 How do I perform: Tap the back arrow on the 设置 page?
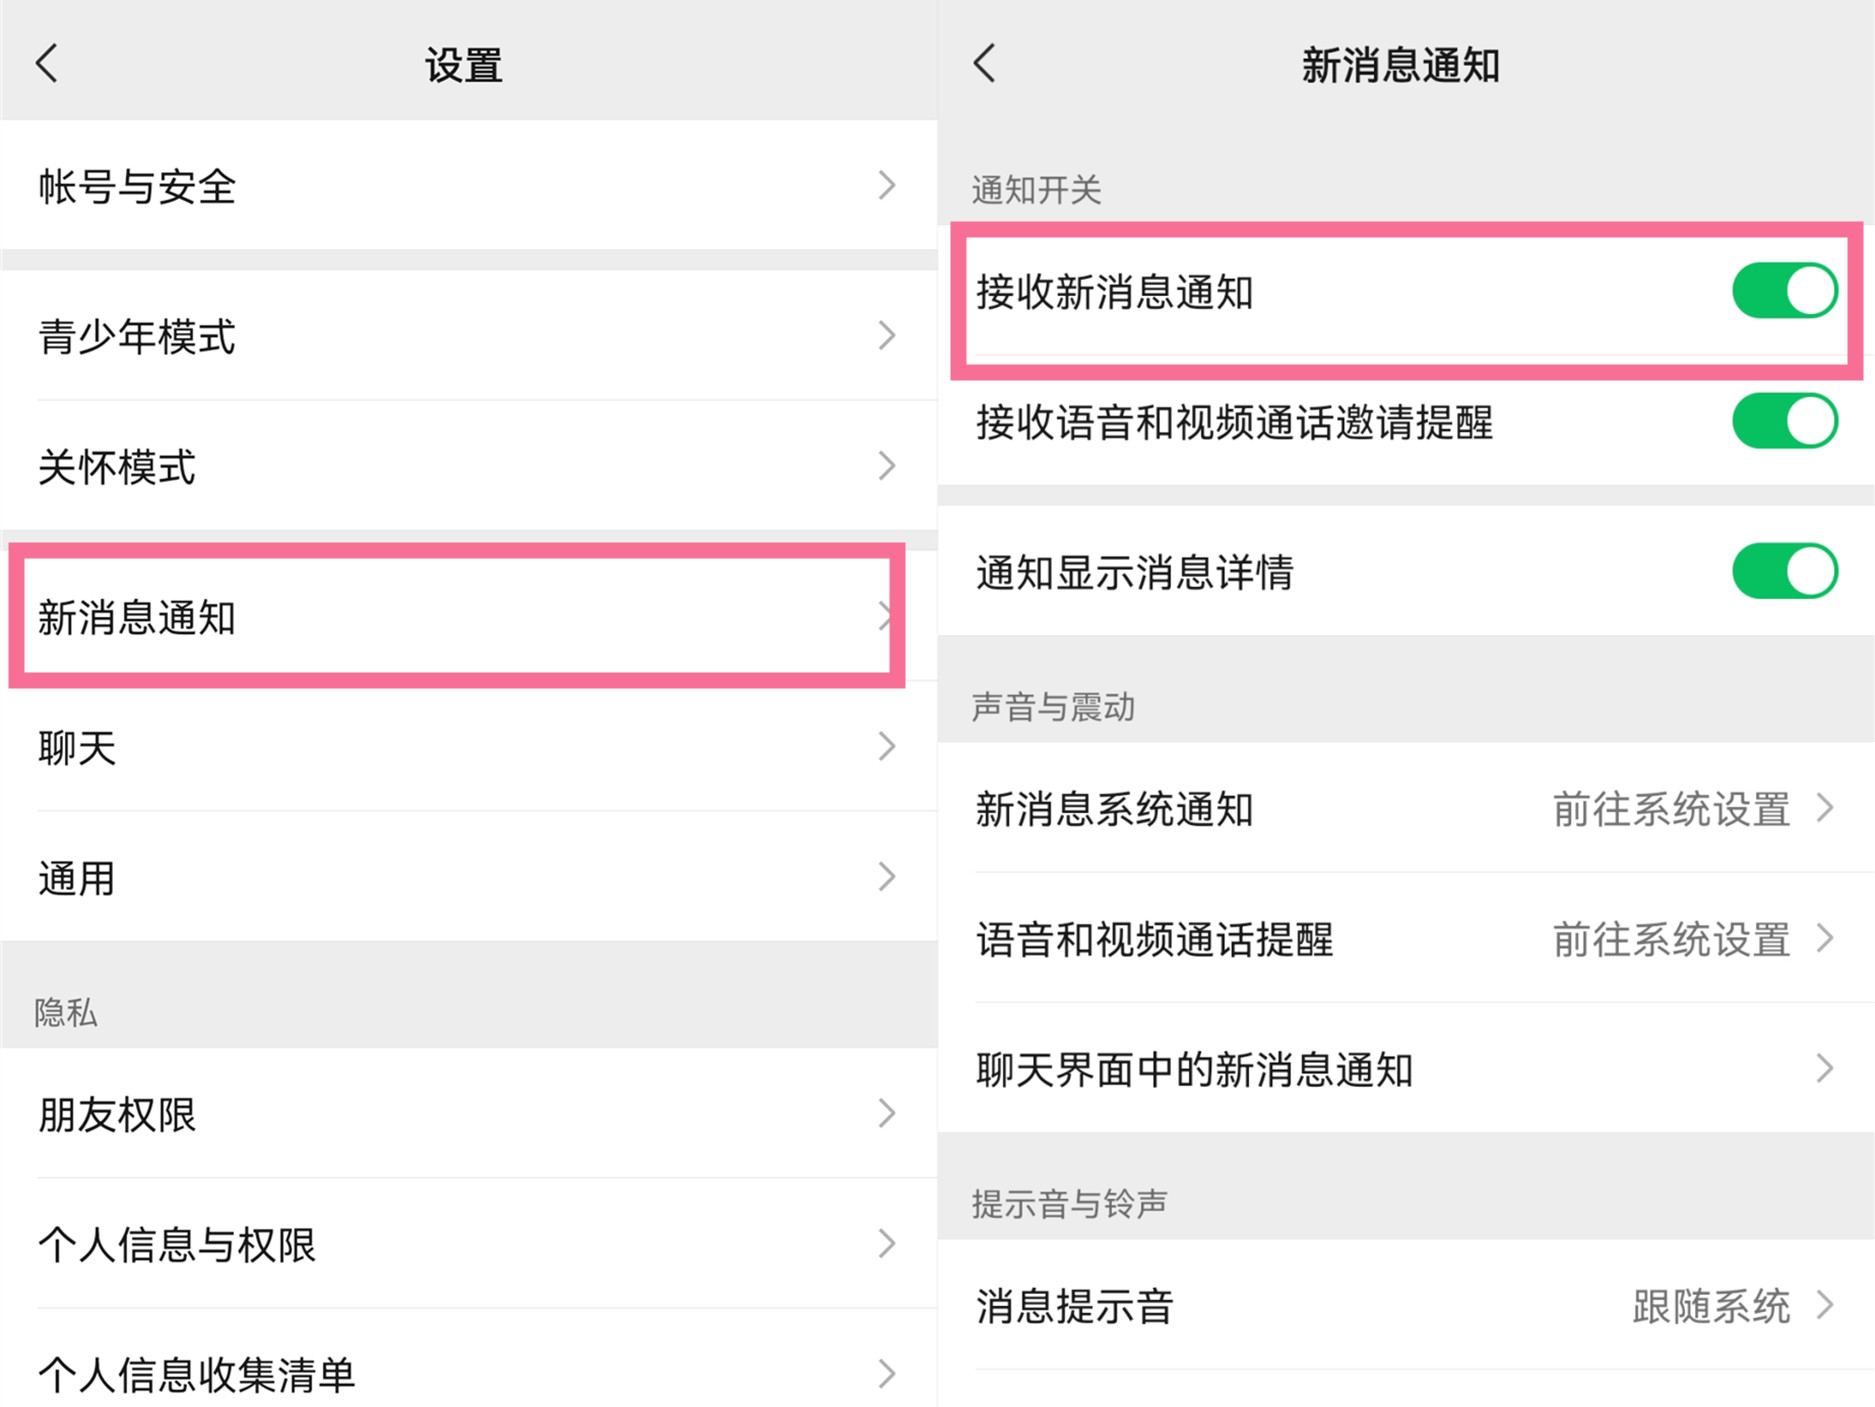44,62
